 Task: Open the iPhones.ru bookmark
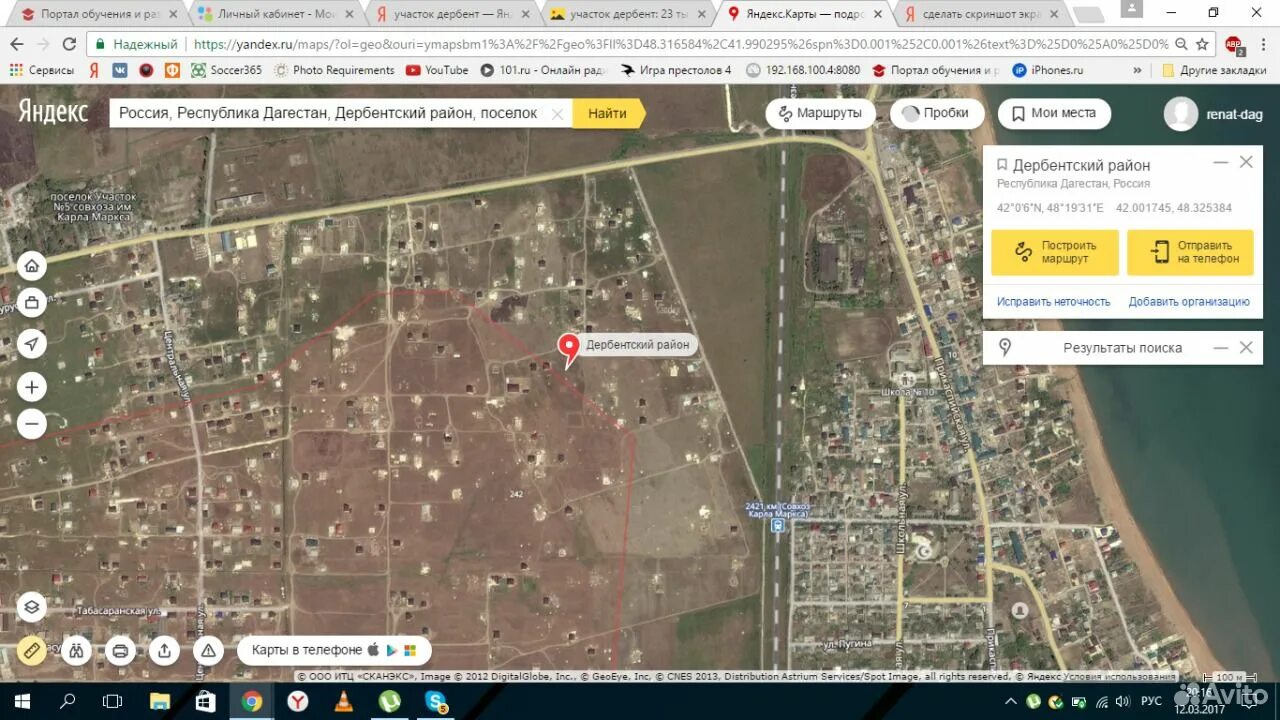click(1047, 70)
